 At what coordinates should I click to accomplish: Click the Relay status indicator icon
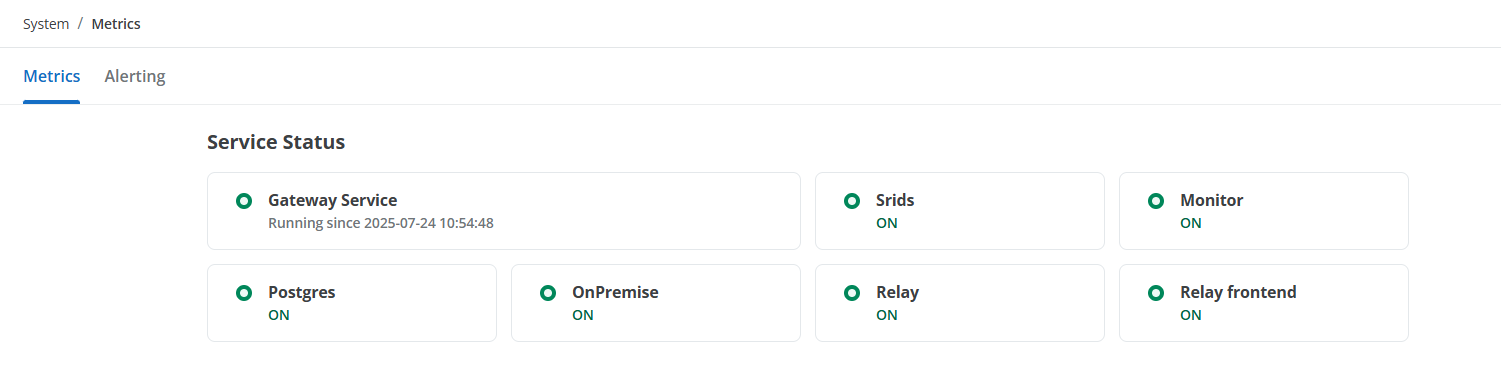pyautogui.click(x=852, y=293)
